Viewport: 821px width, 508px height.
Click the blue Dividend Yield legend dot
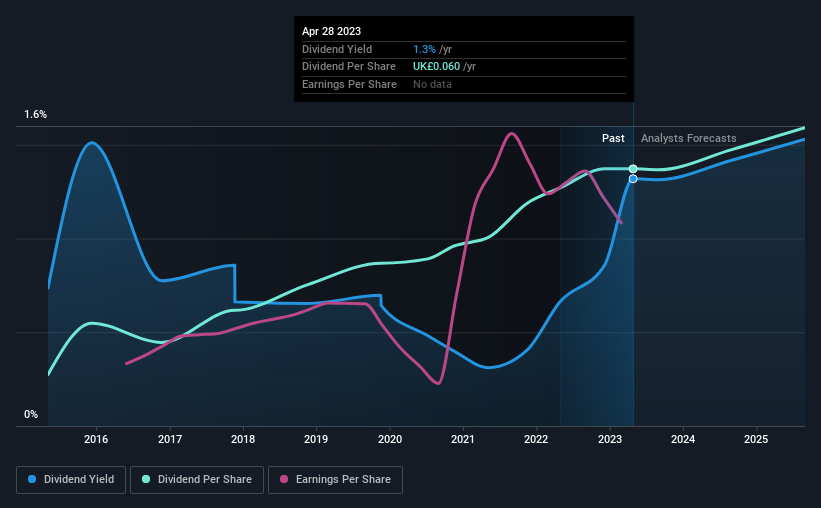32,479
